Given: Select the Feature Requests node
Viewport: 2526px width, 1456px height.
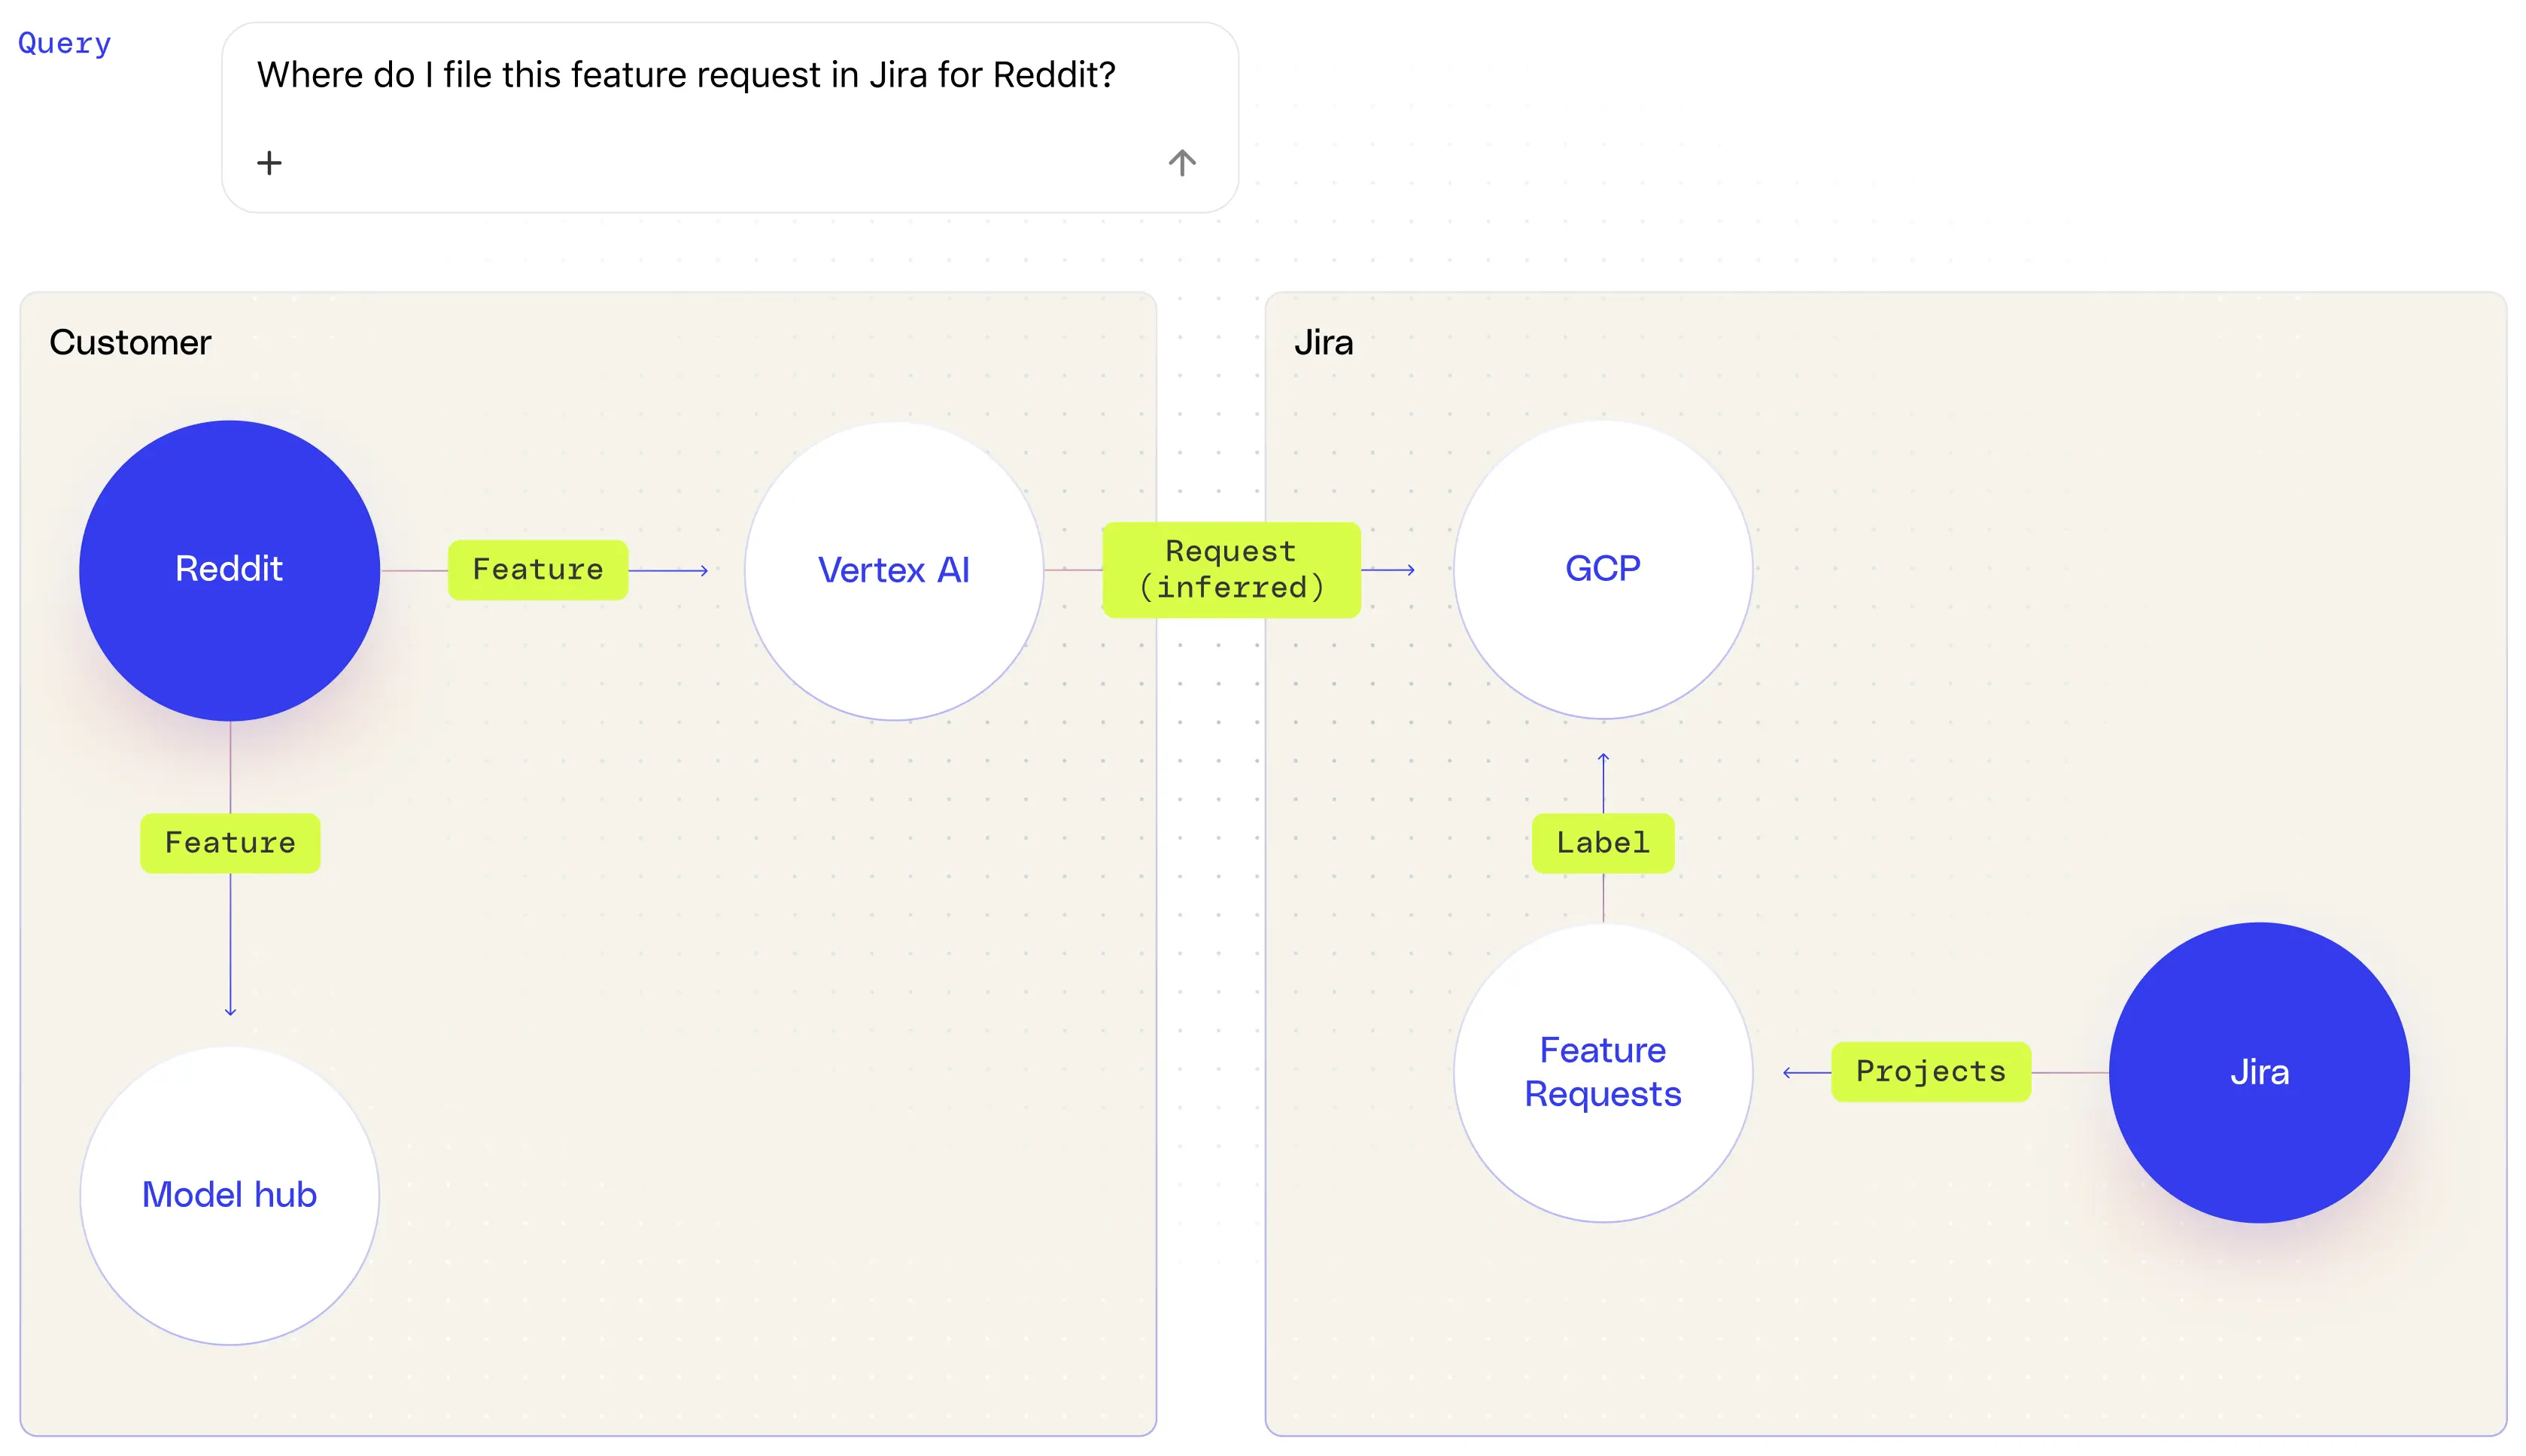Looking at the screenshot, I should pos(1603,1072).
